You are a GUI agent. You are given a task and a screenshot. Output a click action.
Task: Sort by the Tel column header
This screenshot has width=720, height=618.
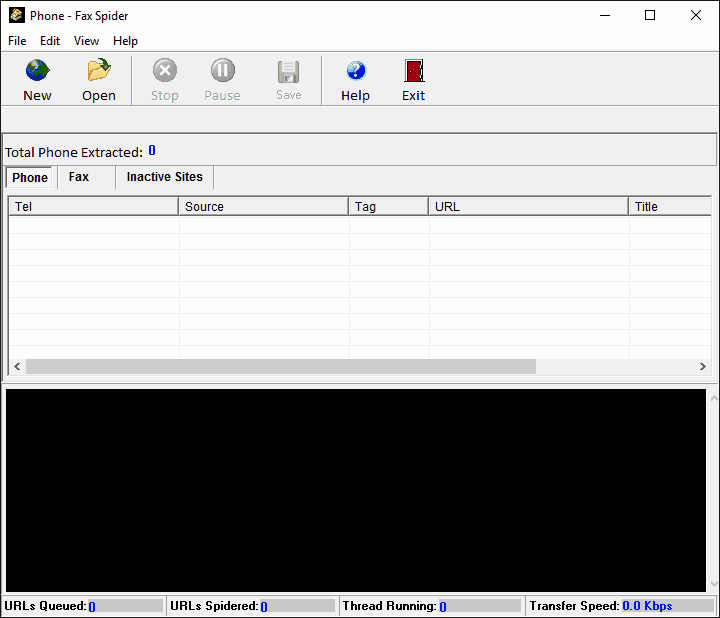pyautogui.click(x=93, y=207)
